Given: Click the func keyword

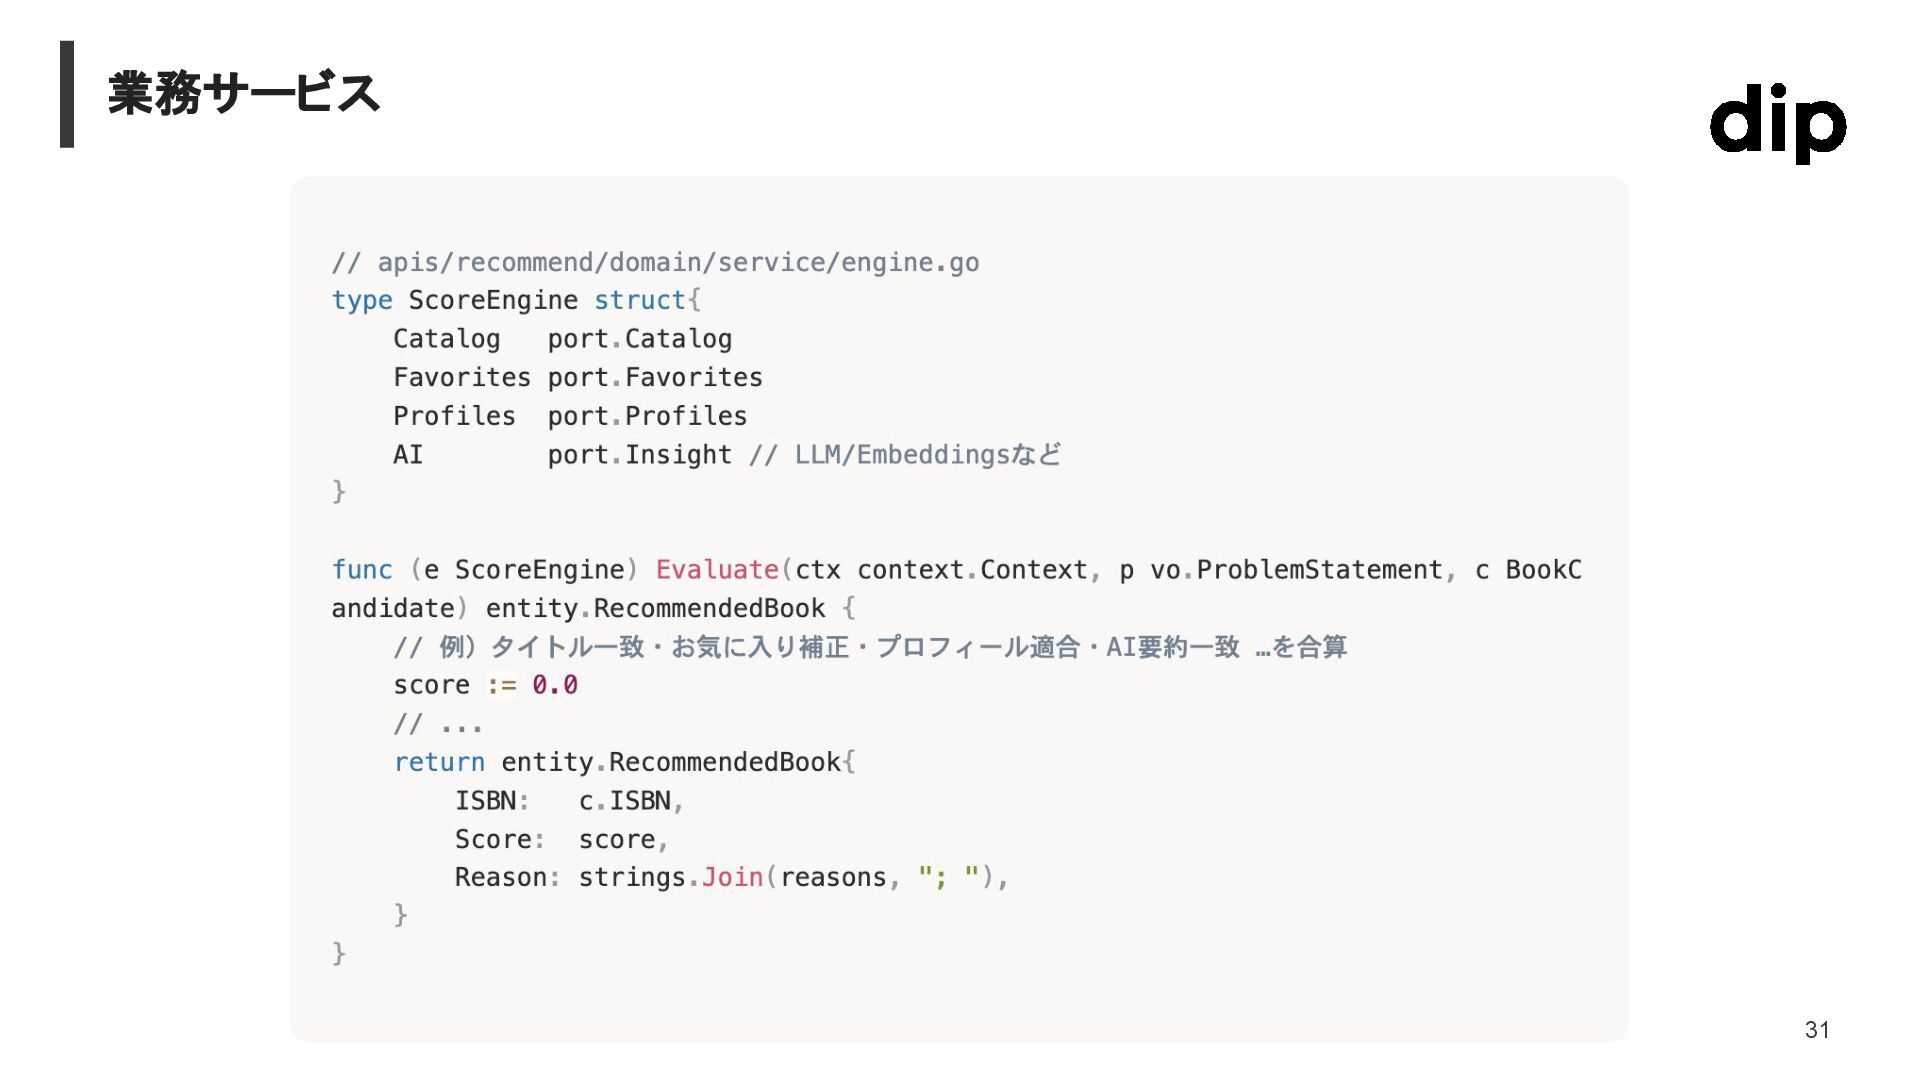Looking at the screenshot, I should click(x=362, y=570).
